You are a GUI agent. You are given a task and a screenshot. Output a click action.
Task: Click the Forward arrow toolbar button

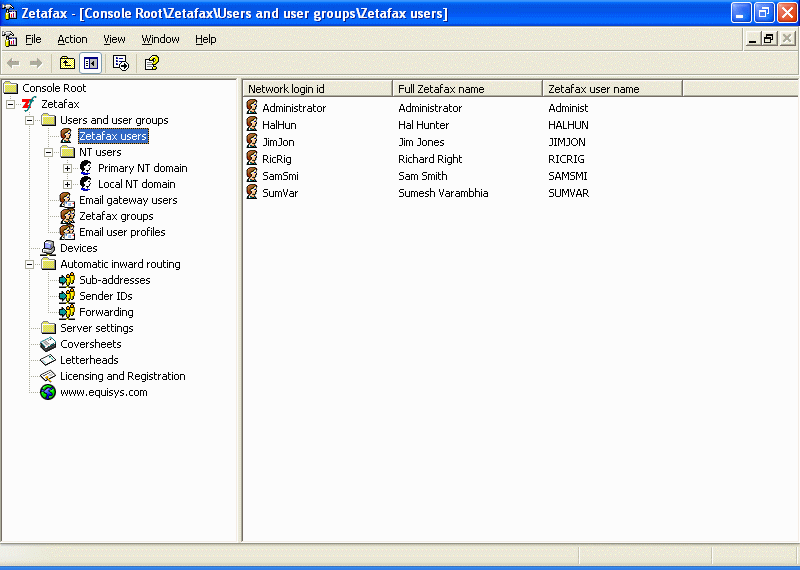coord(36,63)
